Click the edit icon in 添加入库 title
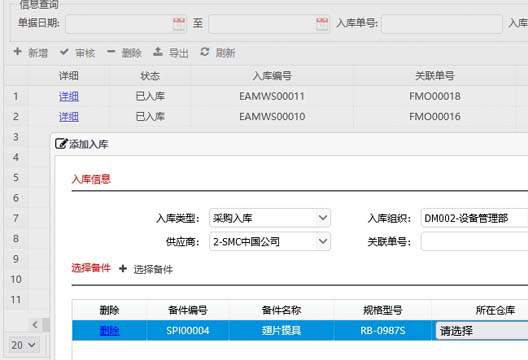 [61, 144]
